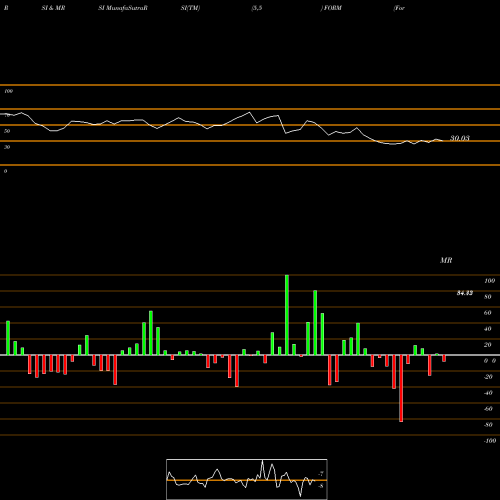The width and height of the screenshot is (500, 500).
Task: Click the MR axis label '-100'
Action: [x=490, y=441]
